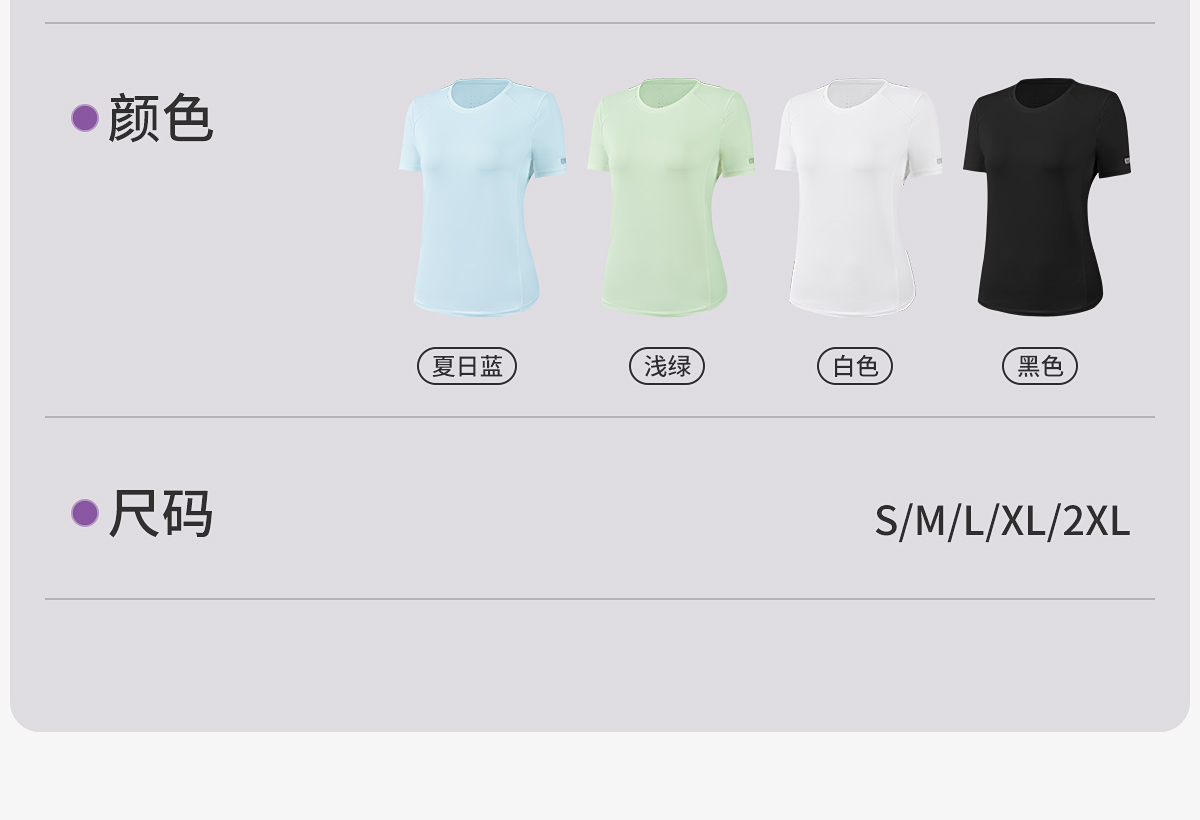Click the sleeve logo on black shirt
This screenshot has height=820, width=1200.
pyautogui.click(x=1127, y=160)
